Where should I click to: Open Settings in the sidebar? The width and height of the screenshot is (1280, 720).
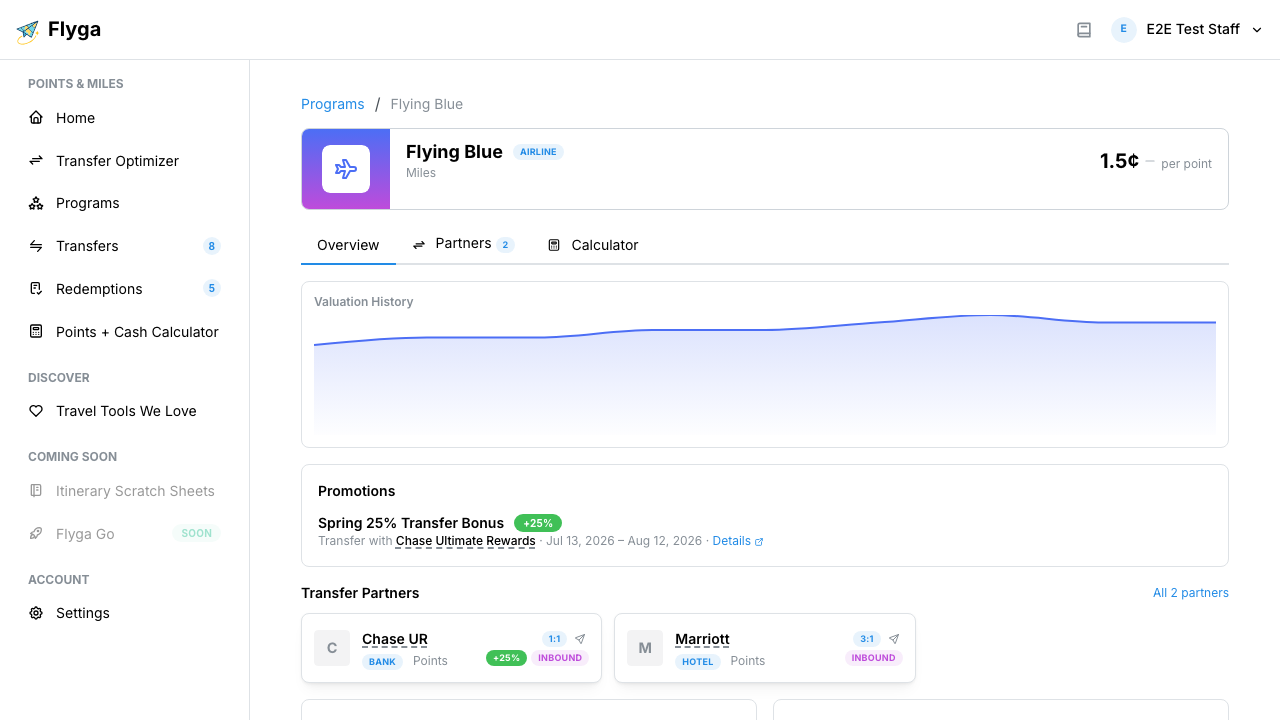pos(124,613)
